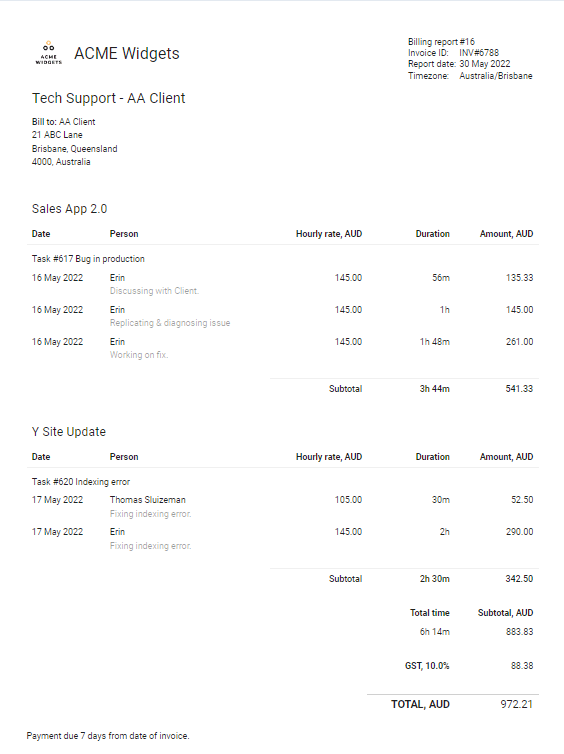The height and width of the screenshot is (754, 564).
Task: Click the Discussing with Client note
Action: [154, 291]
